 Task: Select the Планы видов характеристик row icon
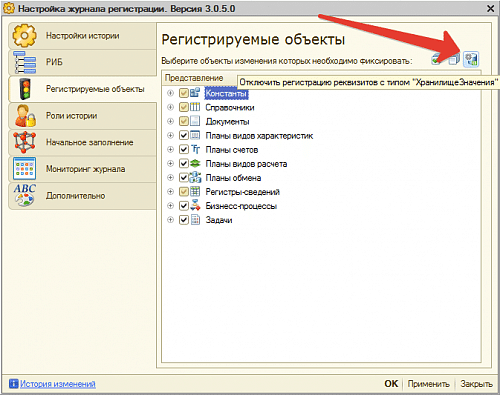(x=195, y=135)
